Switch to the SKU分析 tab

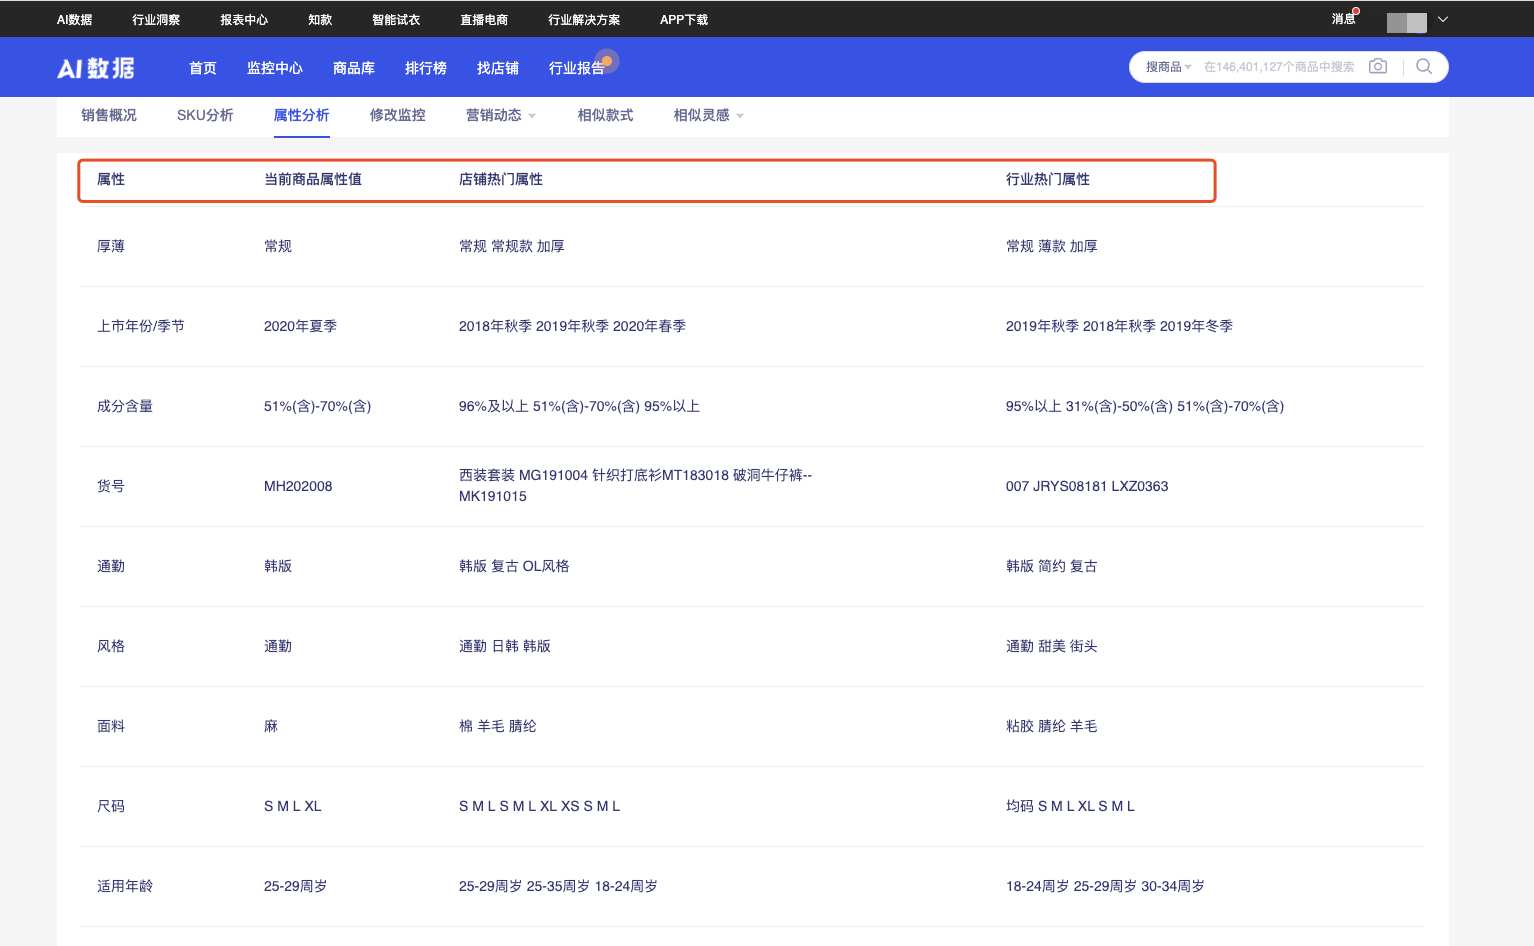coord(205,115)
